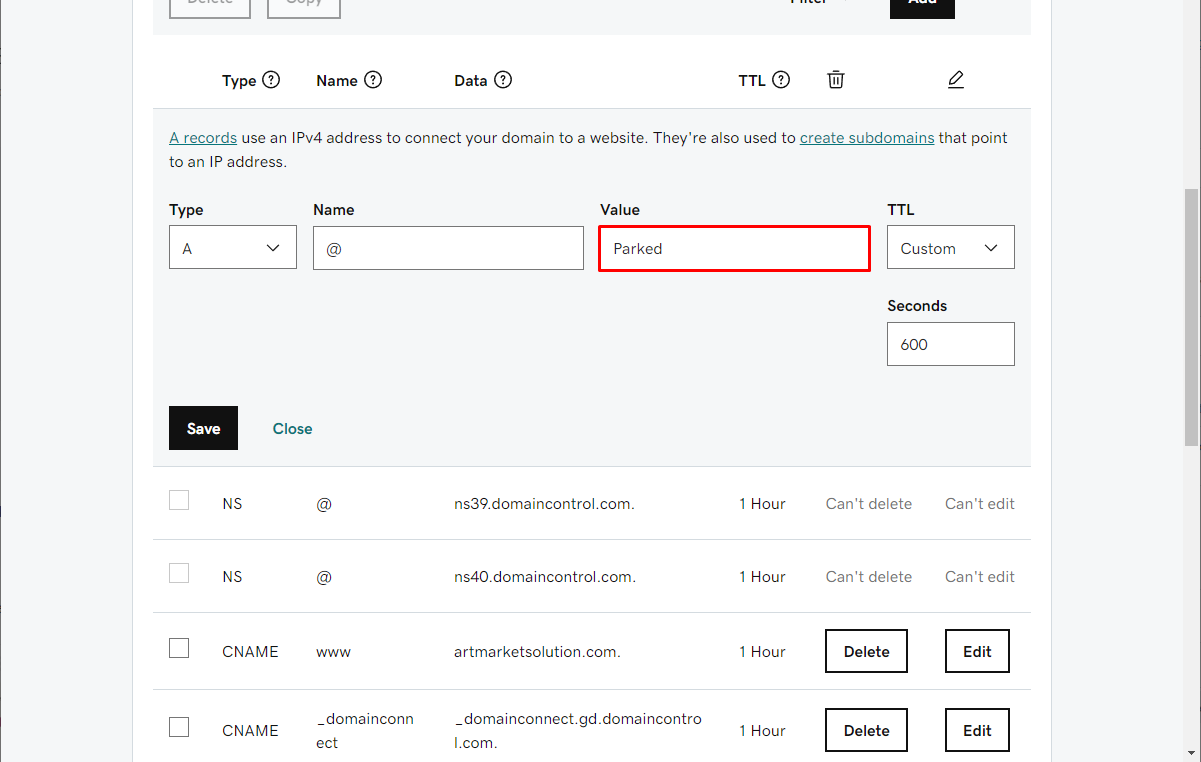Edit the _domainconnect CNAME record
The height and width of the screenshot is (762, 1201).
(977, 731)
